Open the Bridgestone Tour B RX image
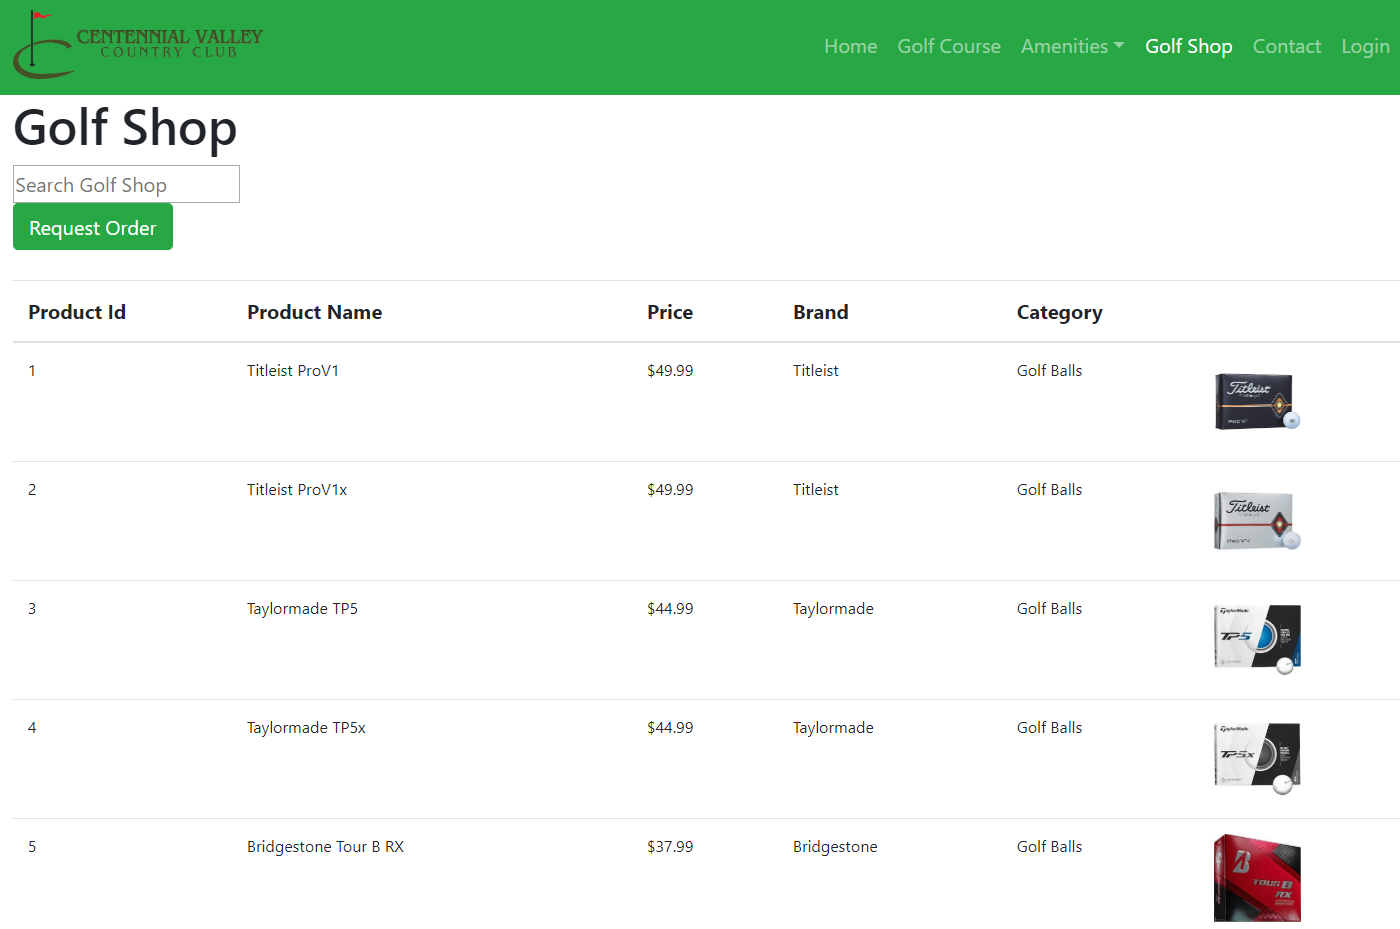1400x929 pixels. (x=1257, y=878)
